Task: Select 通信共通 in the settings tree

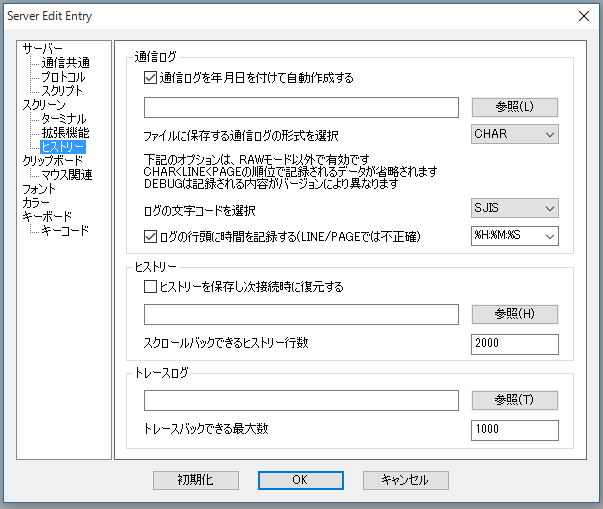Action: click(65, 62)
